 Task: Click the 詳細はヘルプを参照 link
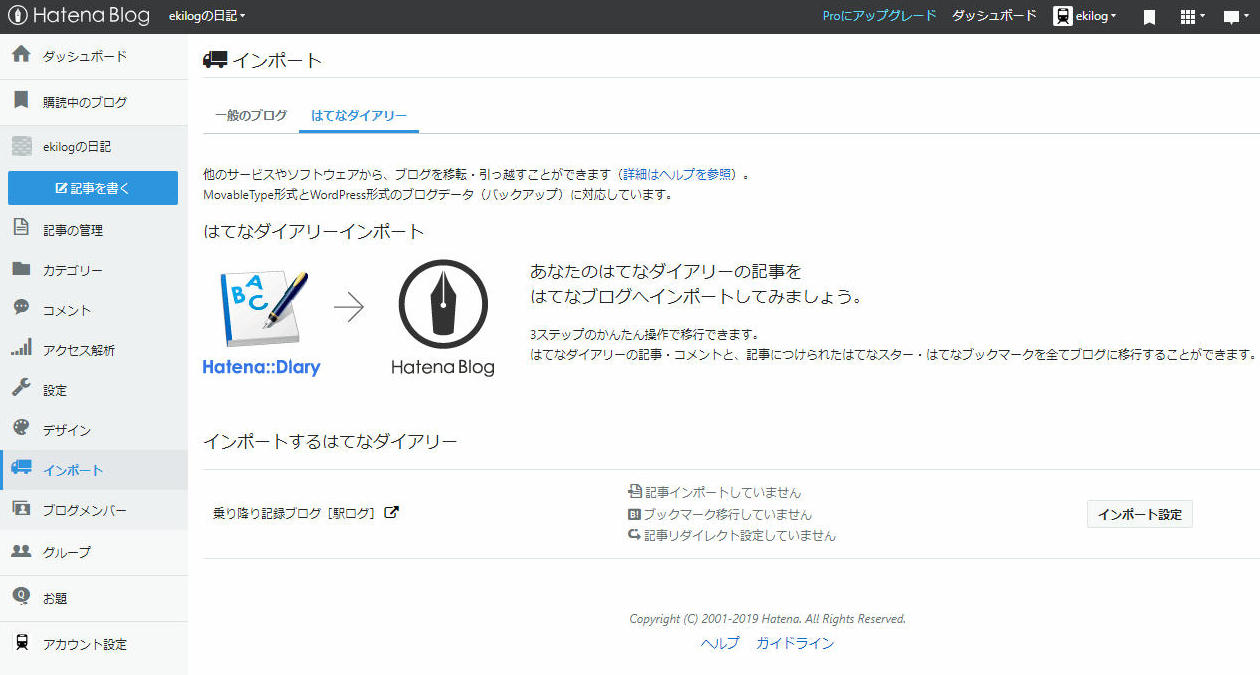pos(677,174)
